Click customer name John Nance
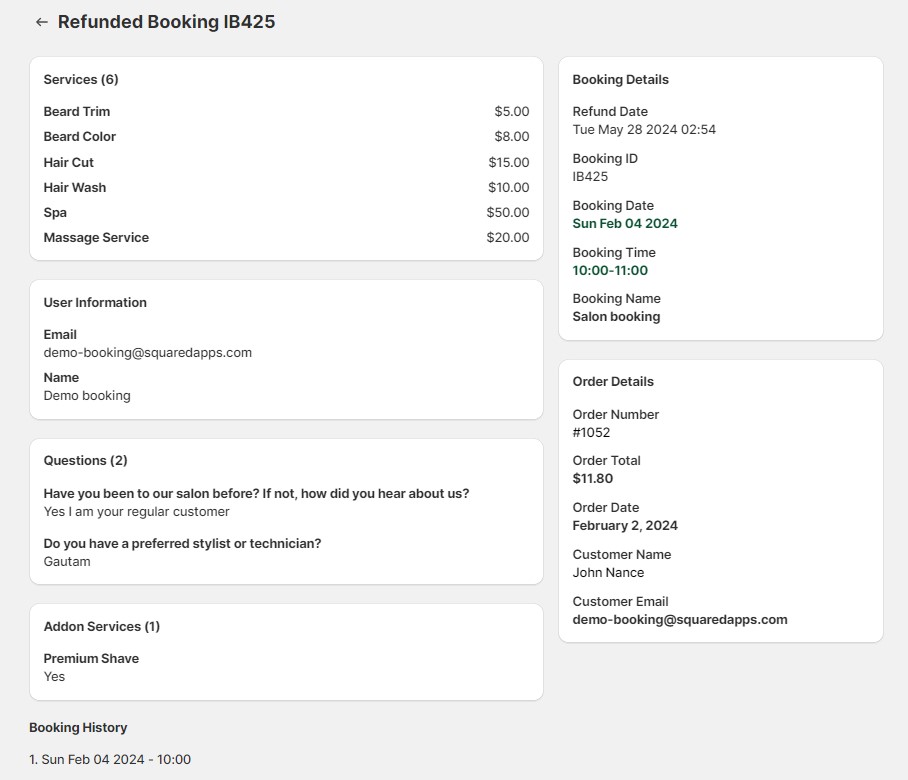Viewport: 908px width, 780px height. point(608,573)
